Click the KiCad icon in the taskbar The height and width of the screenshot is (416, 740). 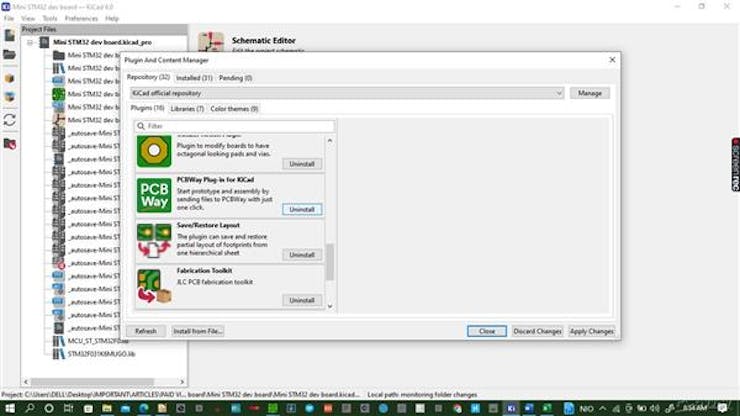pyautogui.click(x=511, y=408)
